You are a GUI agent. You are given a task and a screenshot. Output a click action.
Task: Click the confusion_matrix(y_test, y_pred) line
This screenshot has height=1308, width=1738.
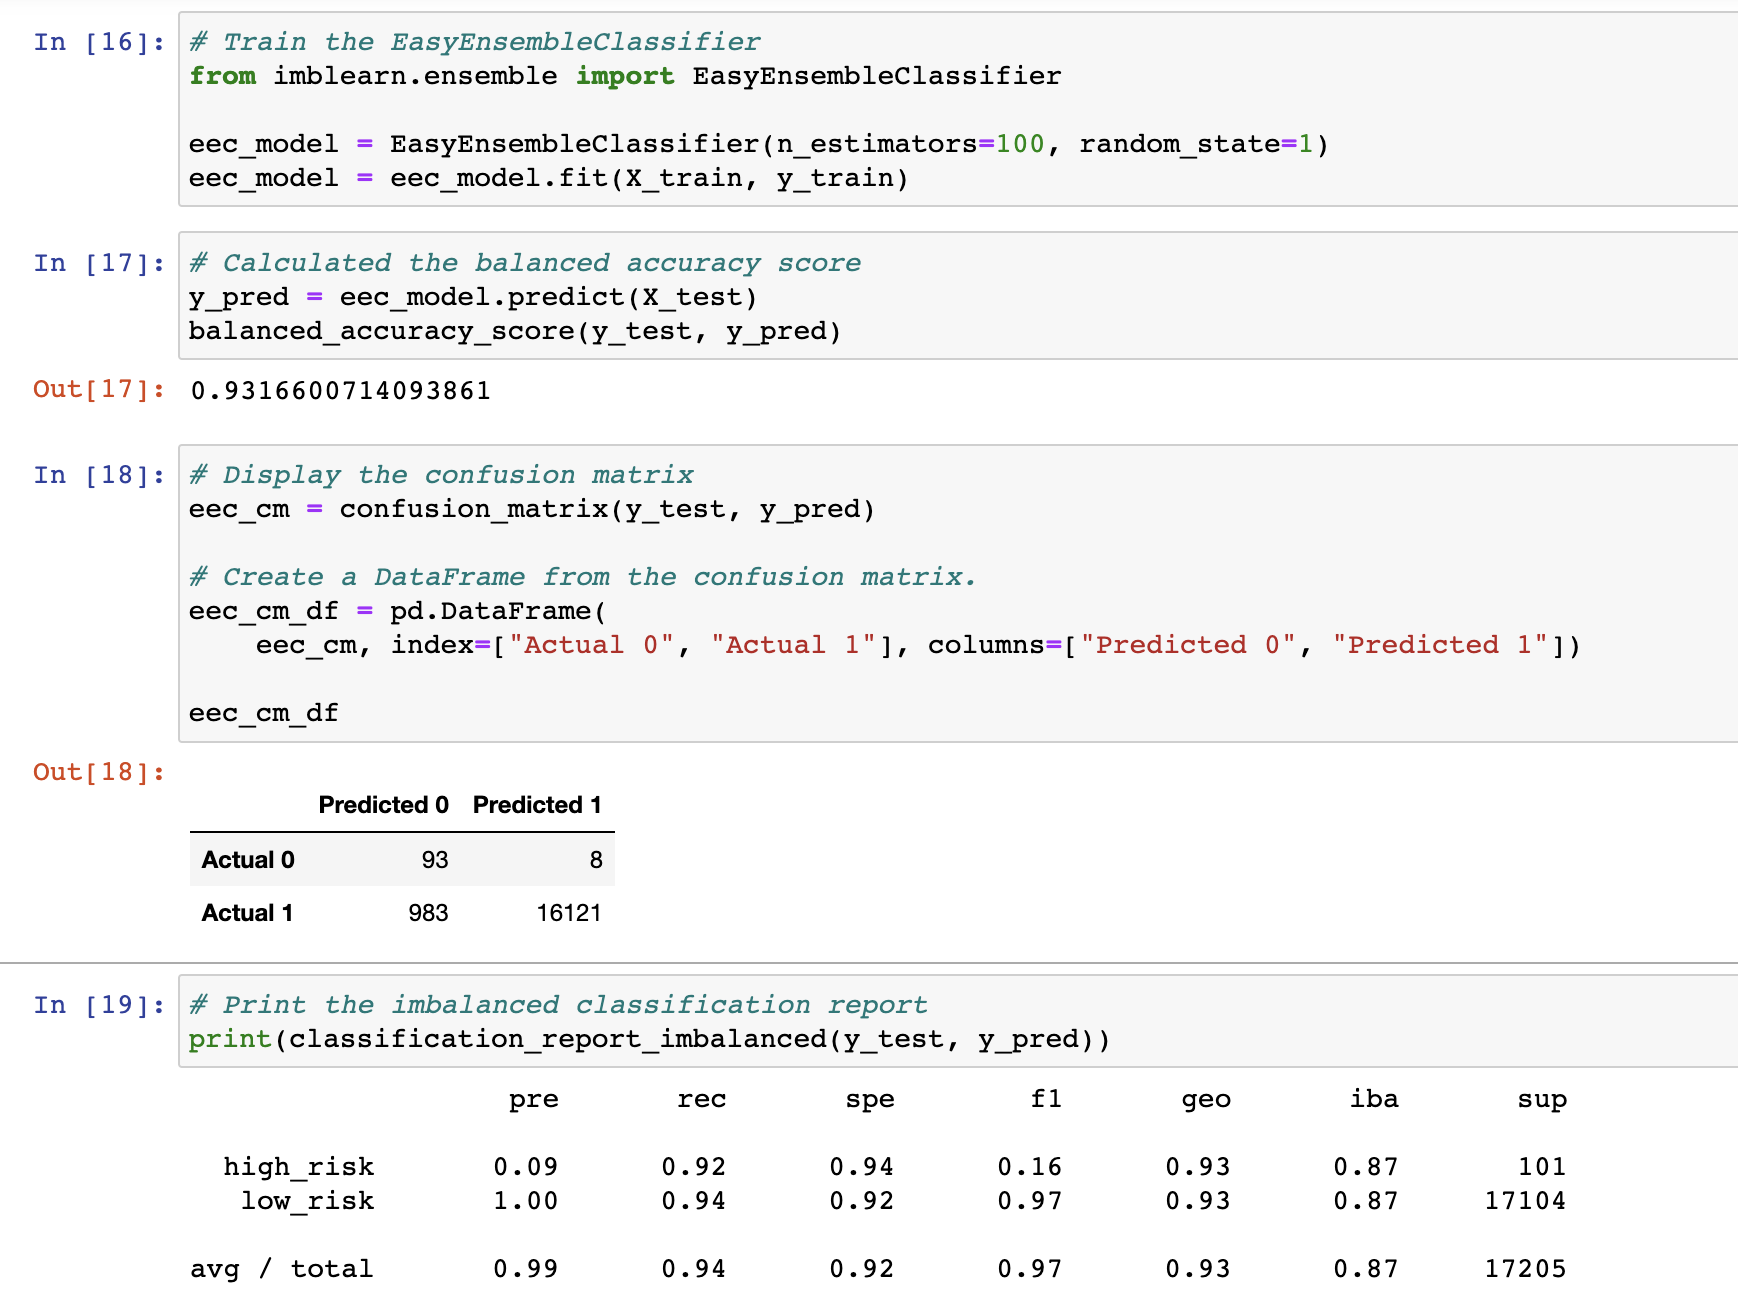pos(532,509)
